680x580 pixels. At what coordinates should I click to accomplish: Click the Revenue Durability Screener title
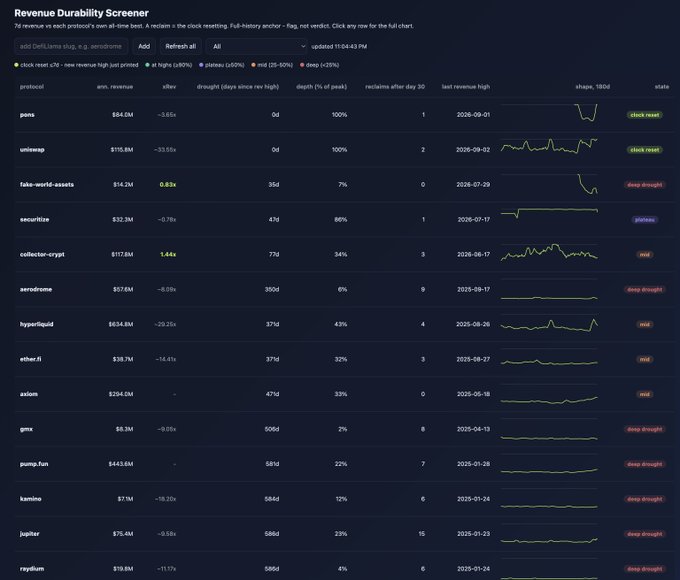click(x=82, y=13)
